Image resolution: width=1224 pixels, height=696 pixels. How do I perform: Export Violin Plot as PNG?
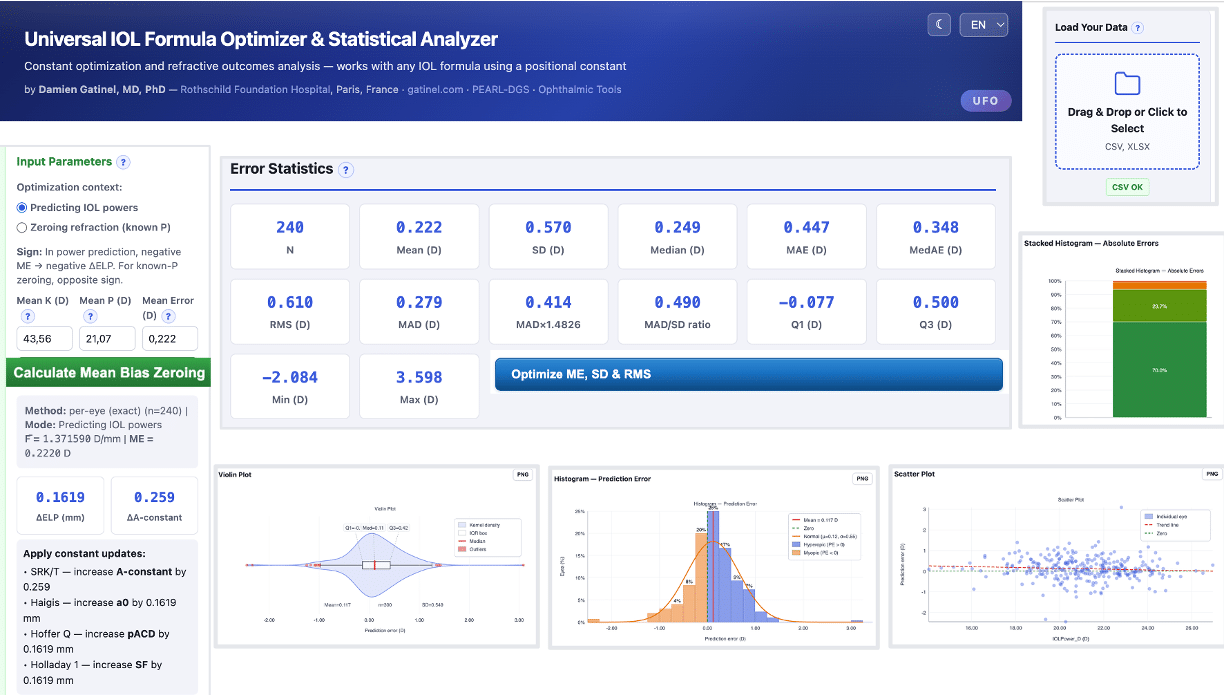pos(524,475)
